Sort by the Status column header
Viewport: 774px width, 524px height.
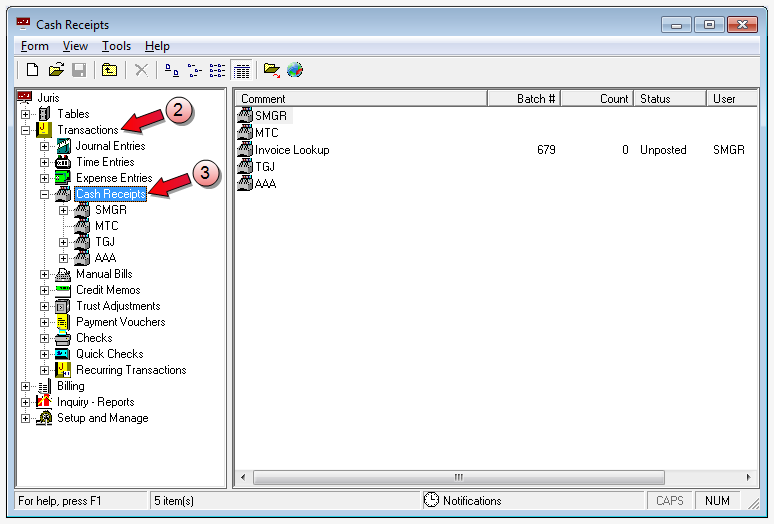tap(670, 99)
